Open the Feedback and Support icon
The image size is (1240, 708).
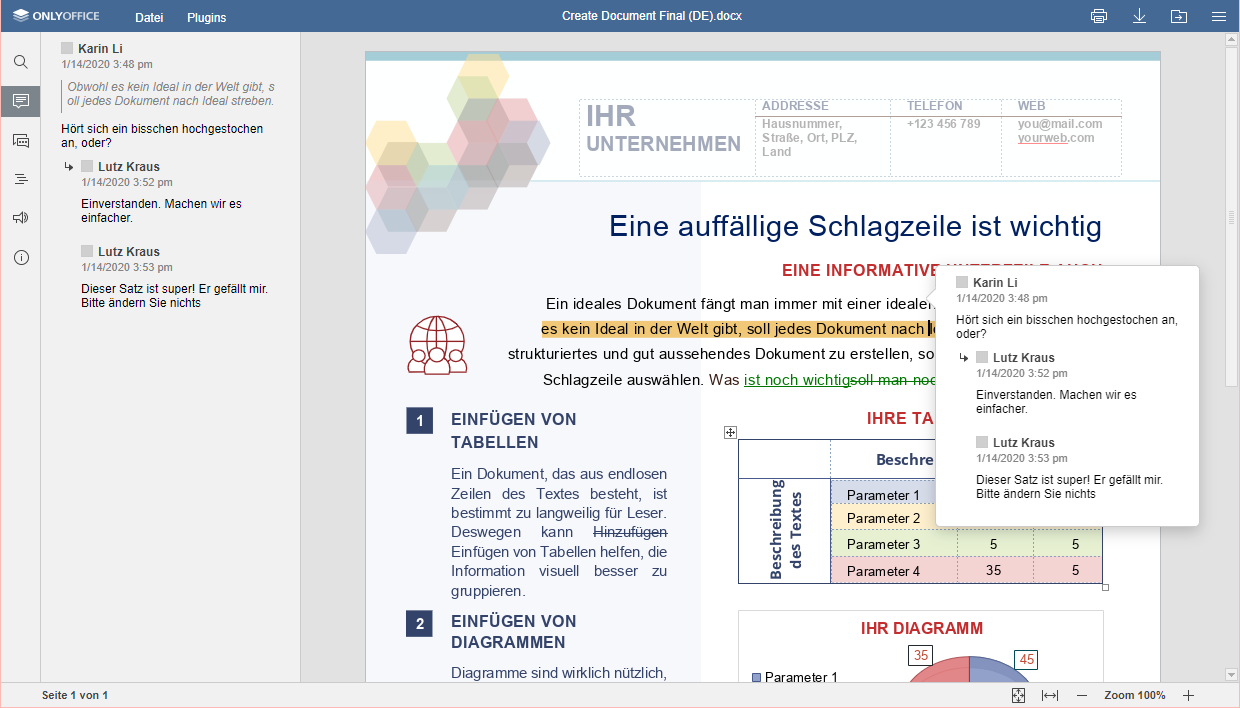[x=20, y=218]
